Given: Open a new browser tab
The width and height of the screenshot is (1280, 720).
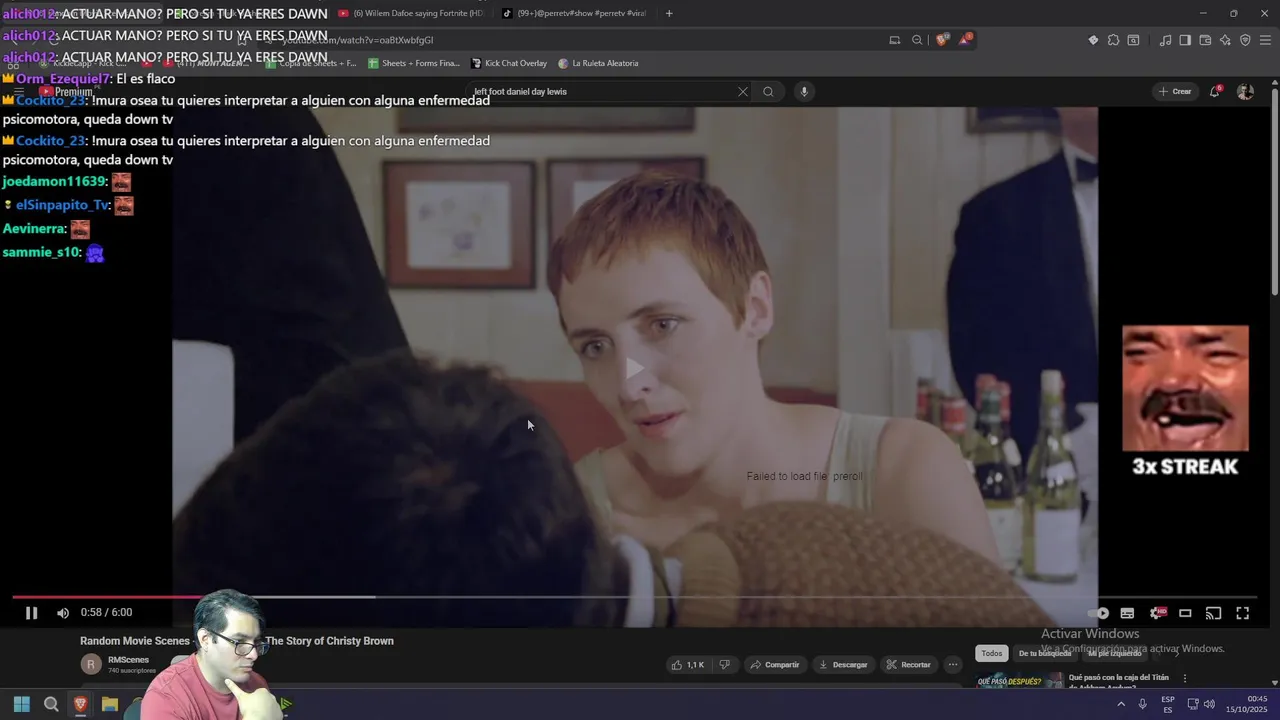Looking at the screenshot, I should (669, 13).
